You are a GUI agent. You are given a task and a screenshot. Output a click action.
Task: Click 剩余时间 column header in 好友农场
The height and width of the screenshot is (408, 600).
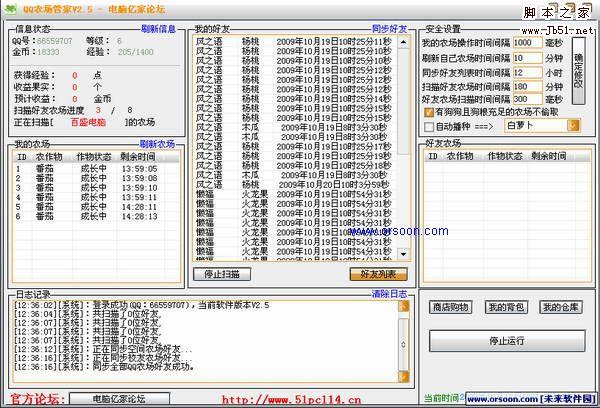point(549,156)
